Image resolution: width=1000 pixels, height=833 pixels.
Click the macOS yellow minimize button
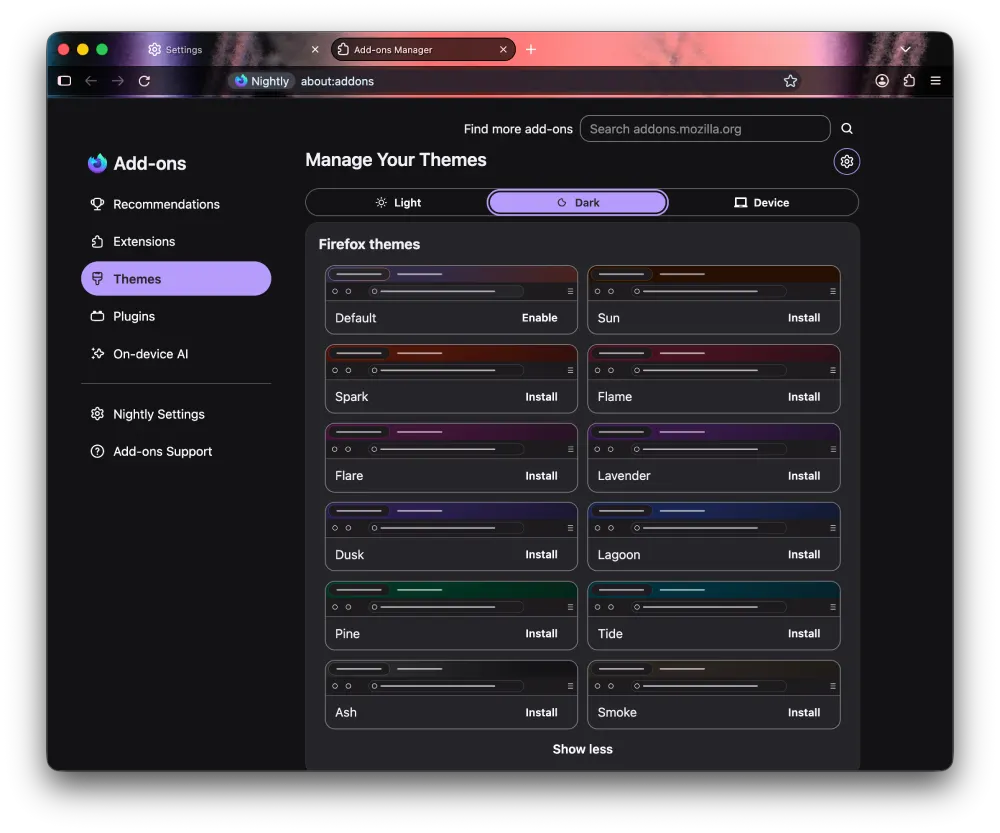tap(83, 49)
